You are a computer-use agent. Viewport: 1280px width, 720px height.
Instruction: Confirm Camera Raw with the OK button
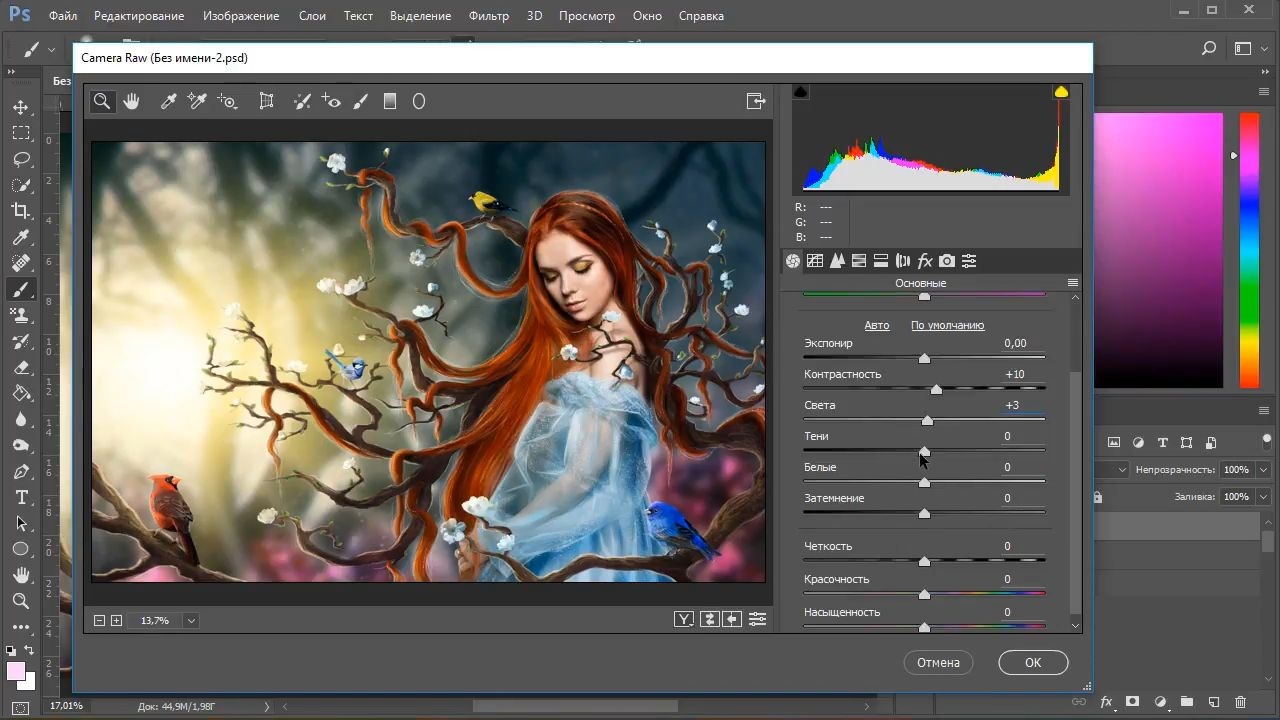(x=1033, y=662)
